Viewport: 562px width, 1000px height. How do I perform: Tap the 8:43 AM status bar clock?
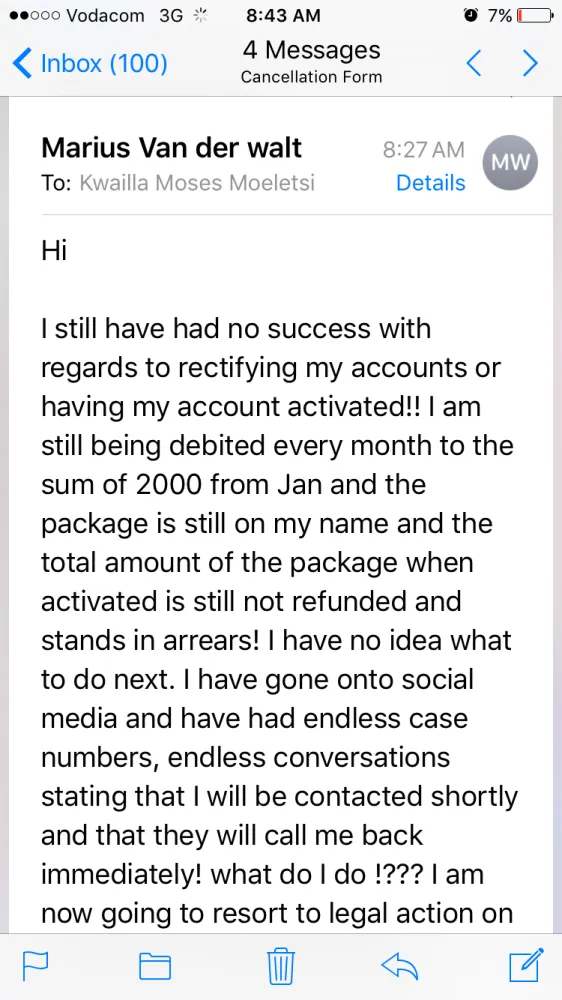(x=283, y=16)
